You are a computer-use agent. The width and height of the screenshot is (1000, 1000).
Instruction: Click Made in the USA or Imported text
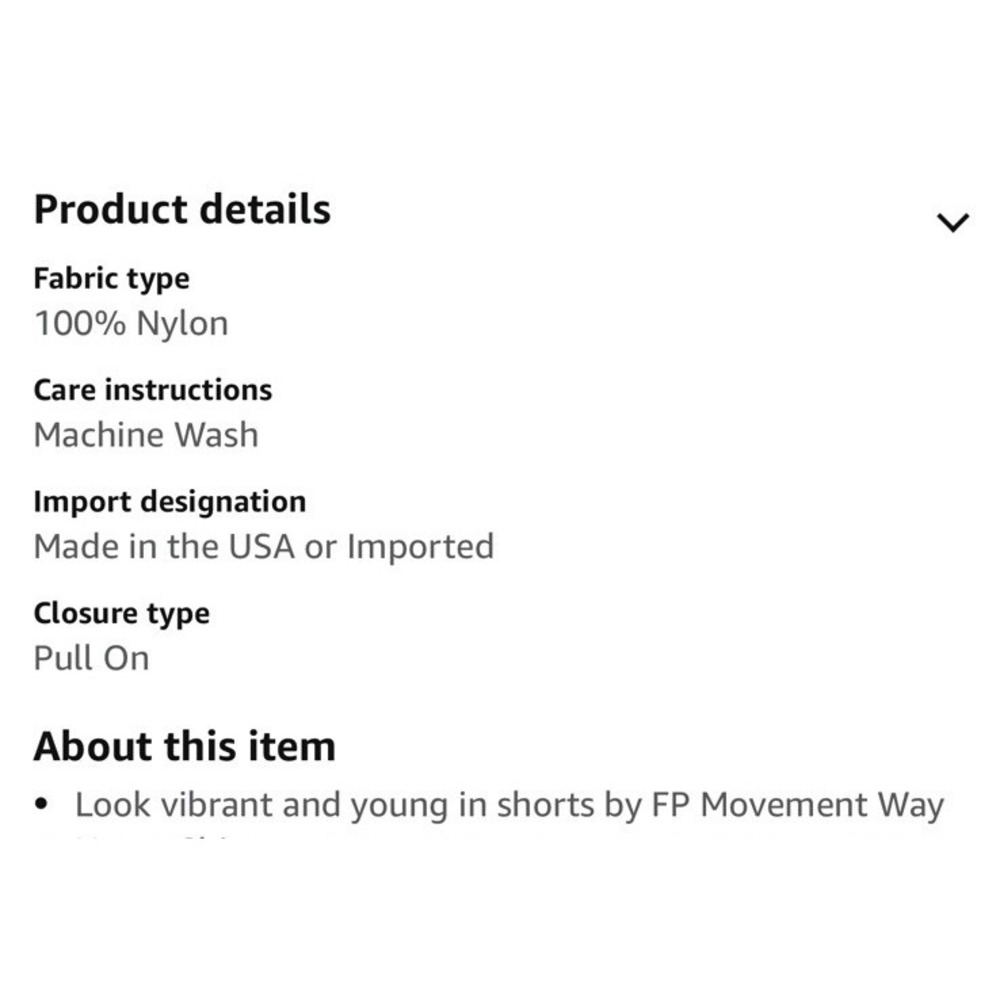coord(264,547)
